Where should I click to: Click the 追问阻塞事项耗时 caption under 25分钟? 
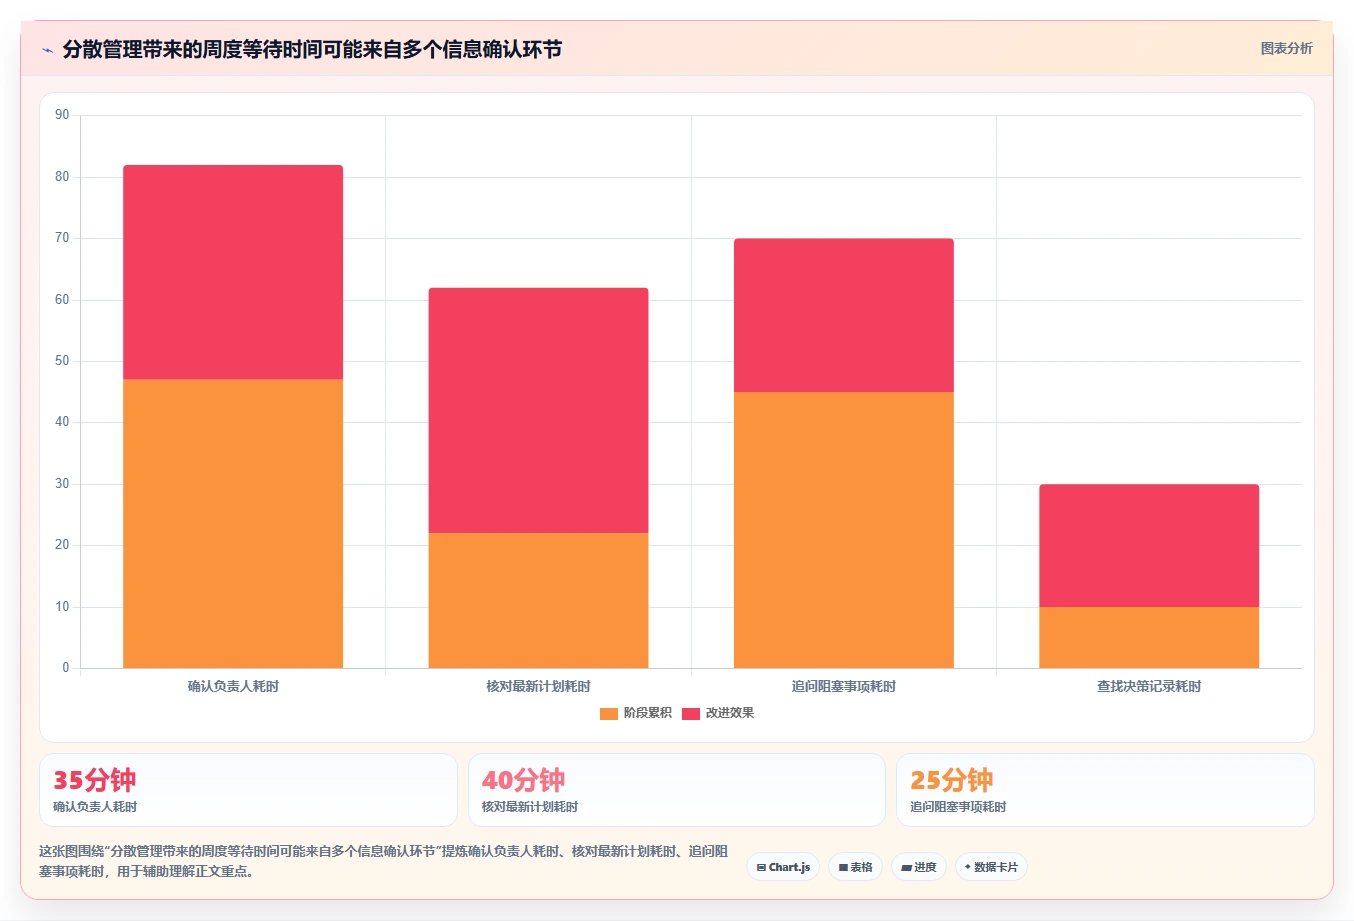[x=958, y=807]
